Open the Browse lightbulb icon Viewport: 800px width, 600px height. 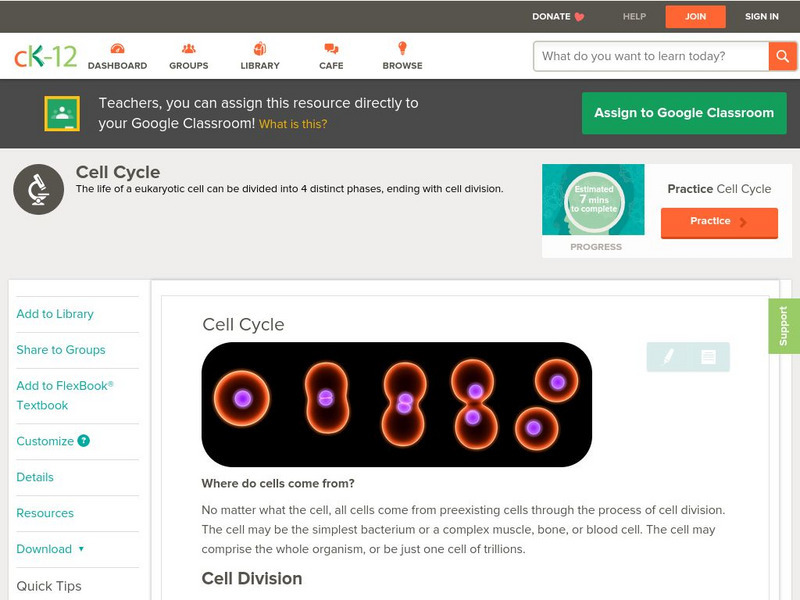(402, 49)
